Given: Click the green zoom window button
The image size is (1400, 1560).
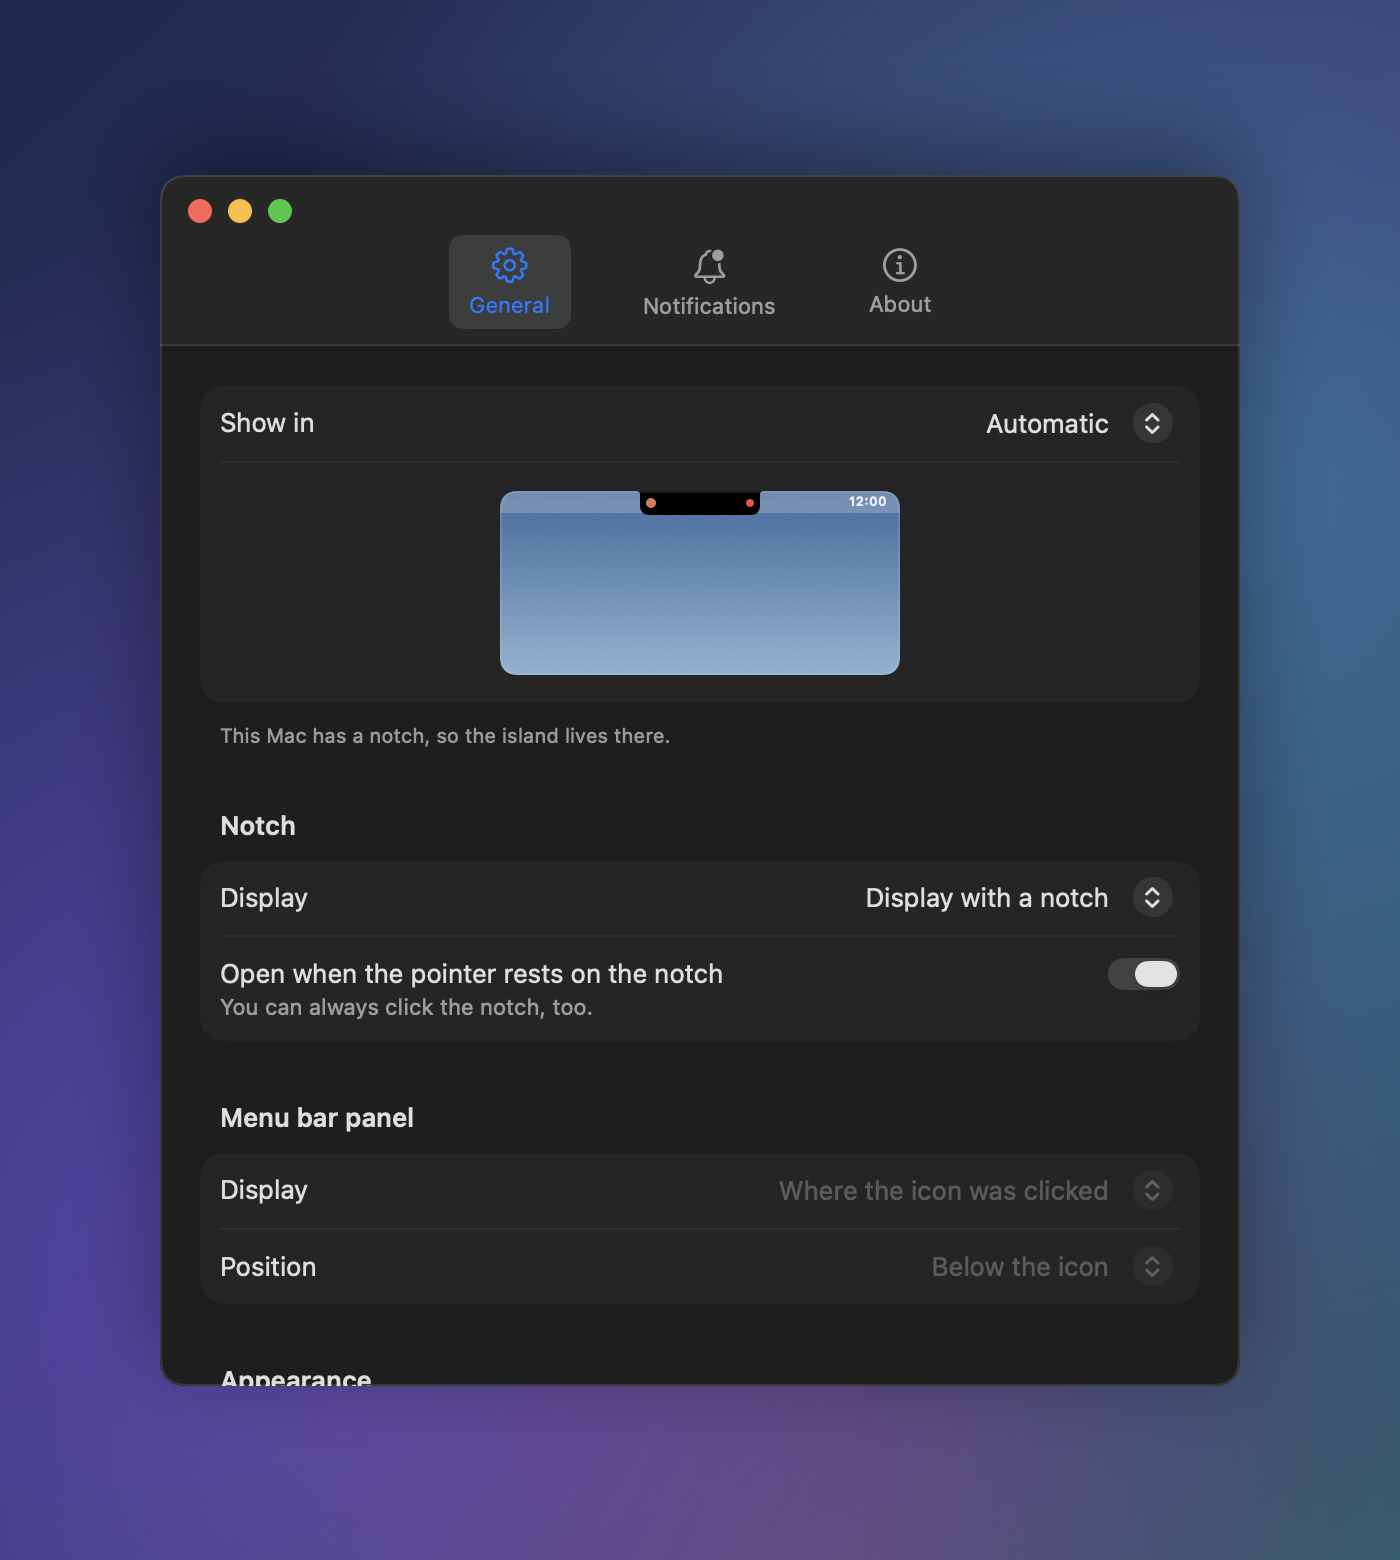Looking at the screenshot, I should (280, 211).
